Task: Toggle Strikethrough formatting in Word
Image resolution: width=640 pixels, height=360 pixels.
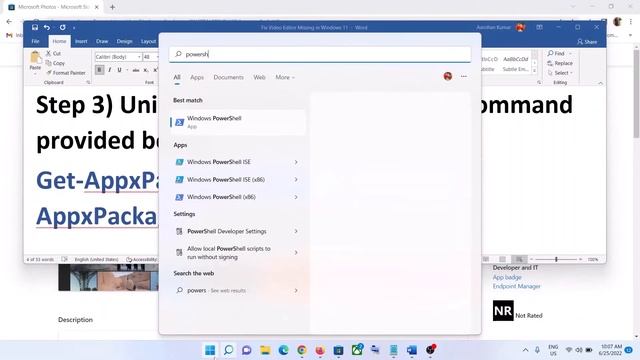Action: pos(136,70)
